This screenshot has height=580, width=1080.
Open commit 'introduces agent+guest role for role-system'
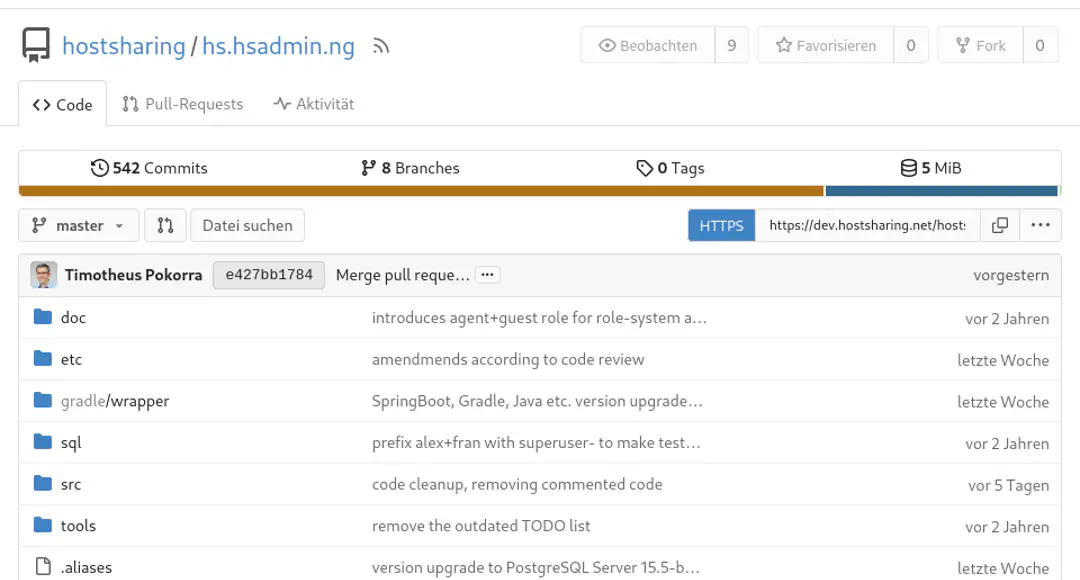539,318
